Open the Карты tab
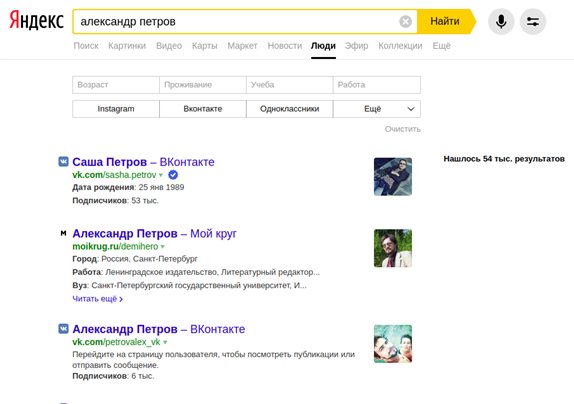The image size is (574, 404). click(x=205, y=46)
